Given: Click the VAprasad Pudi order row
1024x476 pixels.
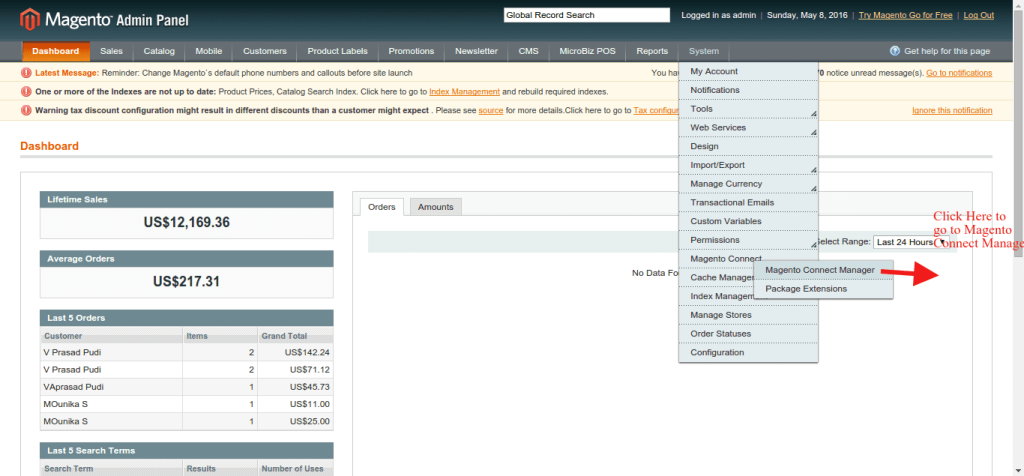Looking at the screenshot, I should pyautogui.click(x=187, y=387).
